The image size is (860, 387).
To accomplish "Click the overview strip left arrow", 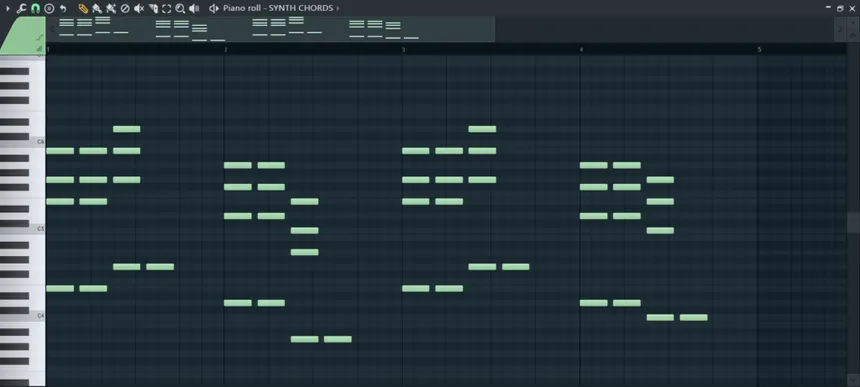I will (52, 29).
